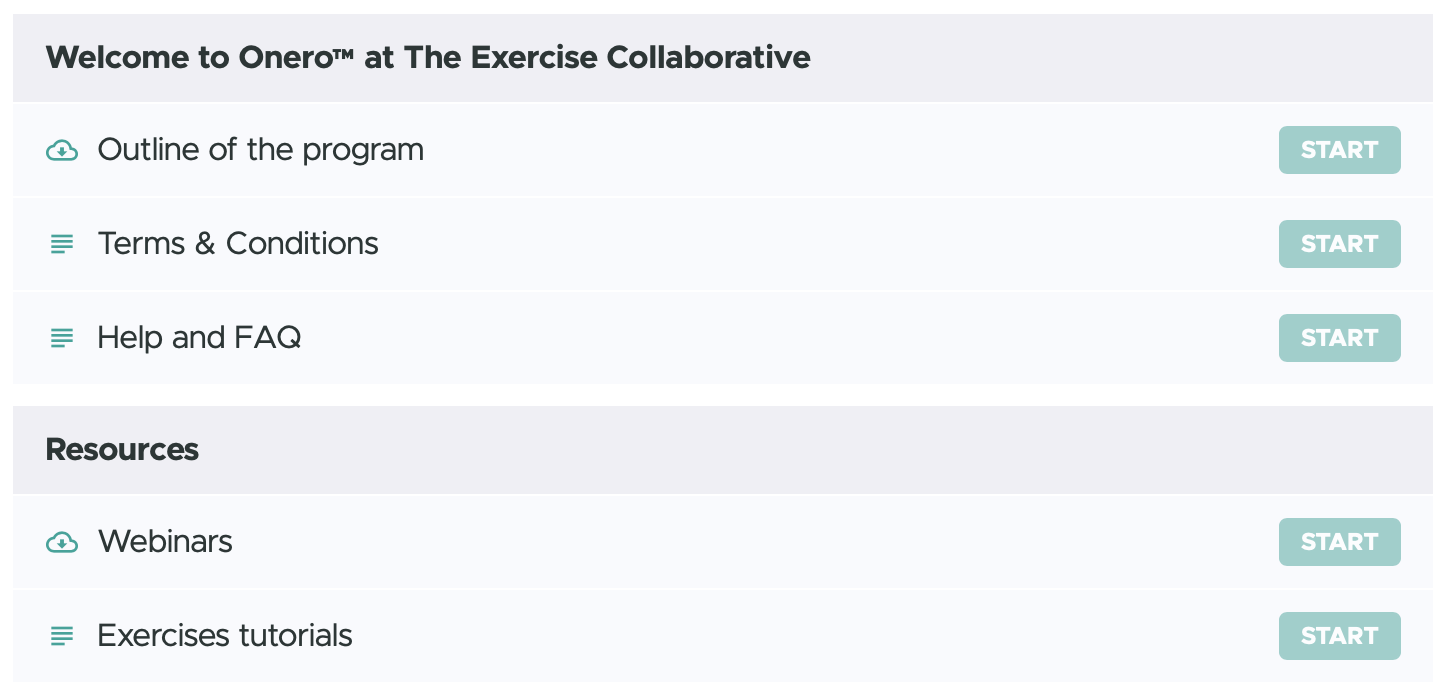This screenshot has width=1446, height=700.
Task: Click the text lines icon beside Help and FAQ
Action: pyautogui.click(x=62, y=338)
